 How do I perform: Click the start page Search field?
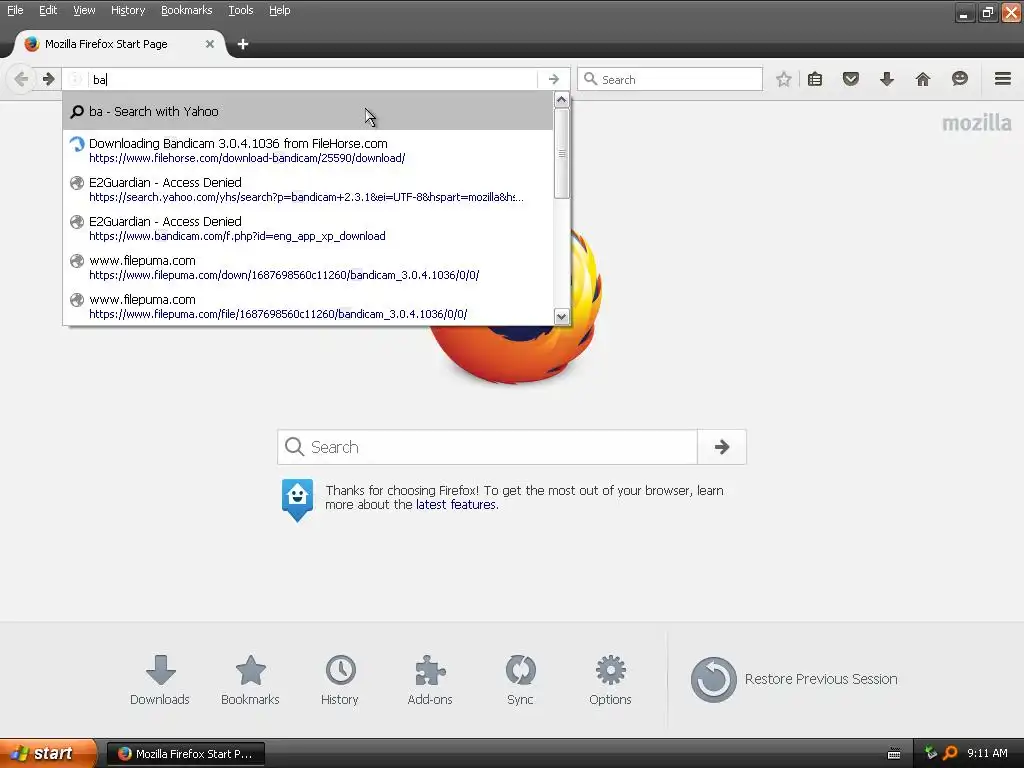coord(487,447)
